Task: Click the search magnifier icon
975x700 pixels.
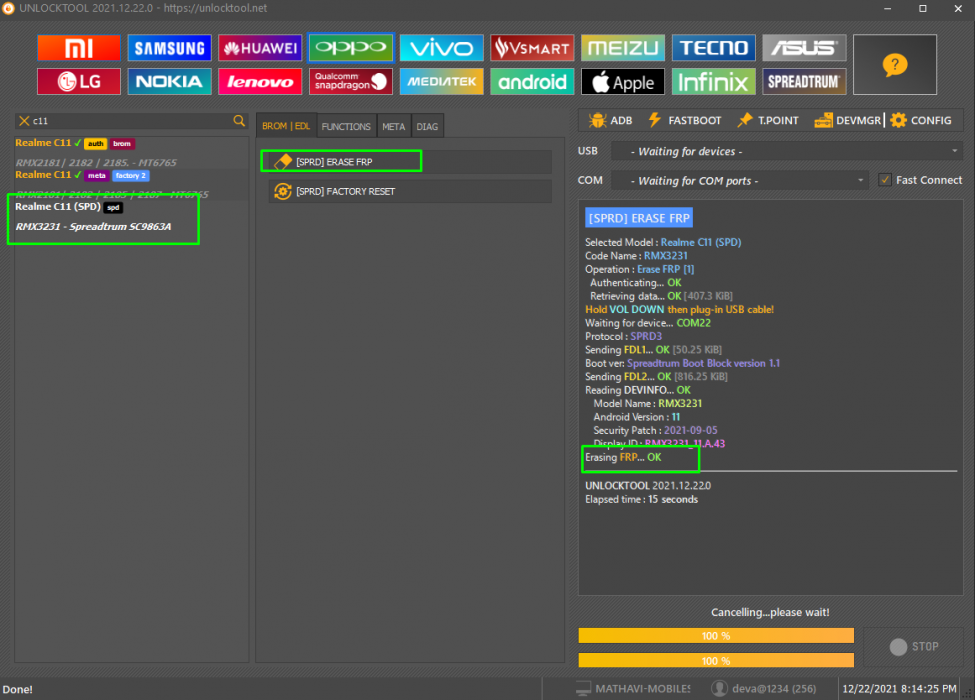Action: [x=239, y=121]
